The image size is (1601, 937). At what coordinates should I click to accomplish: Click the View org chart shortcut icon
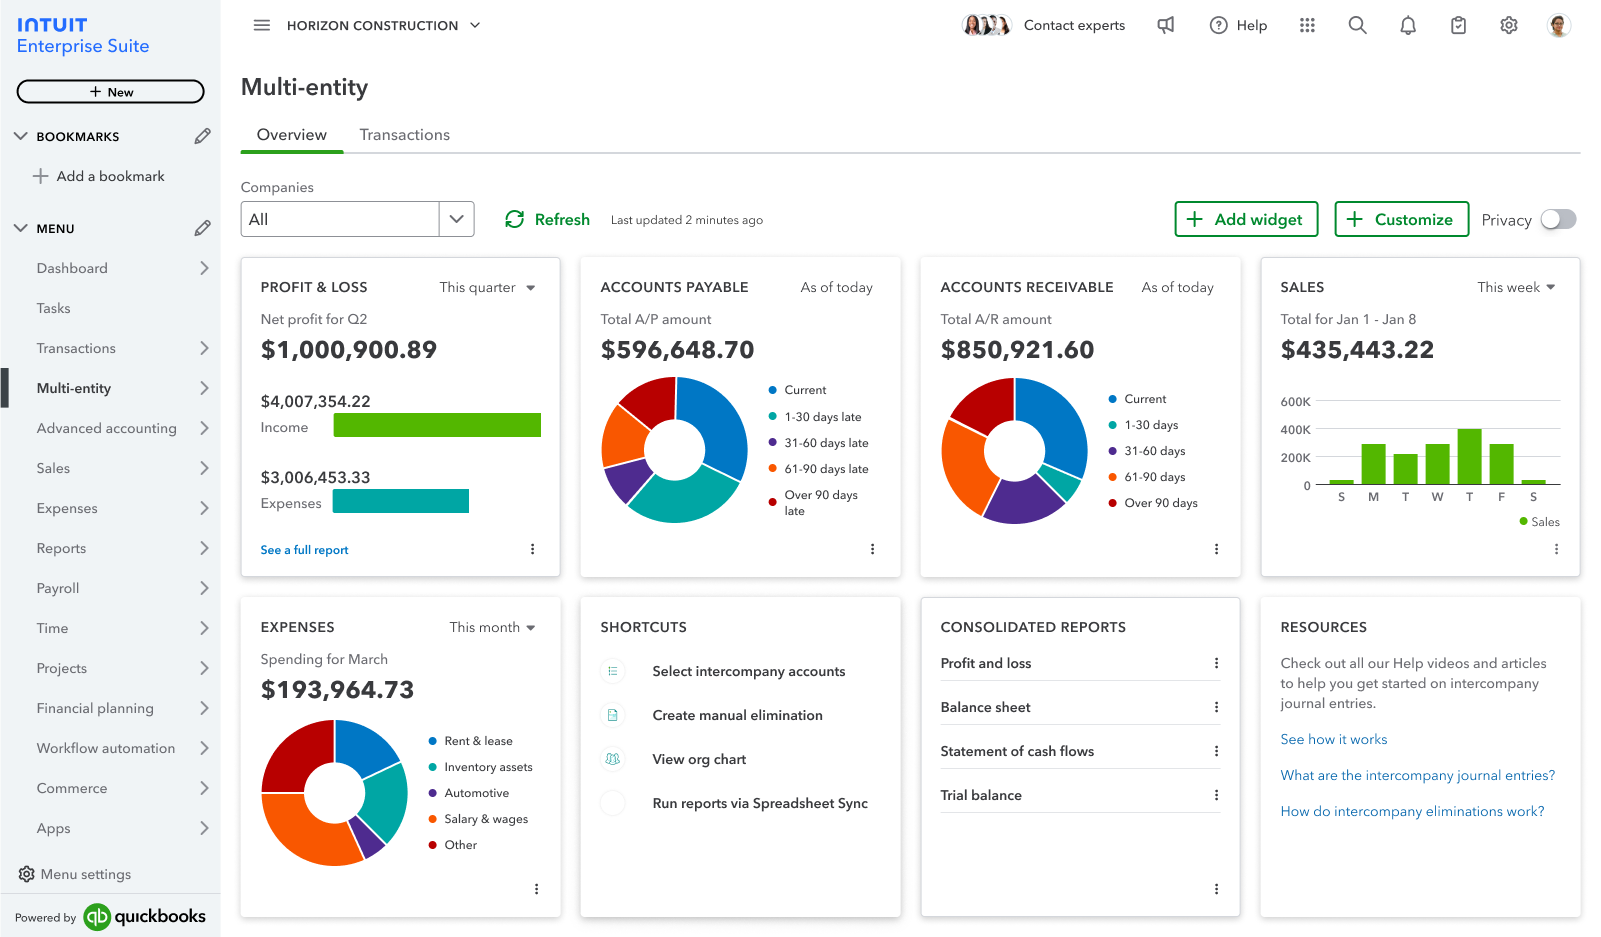pos(613,759)
